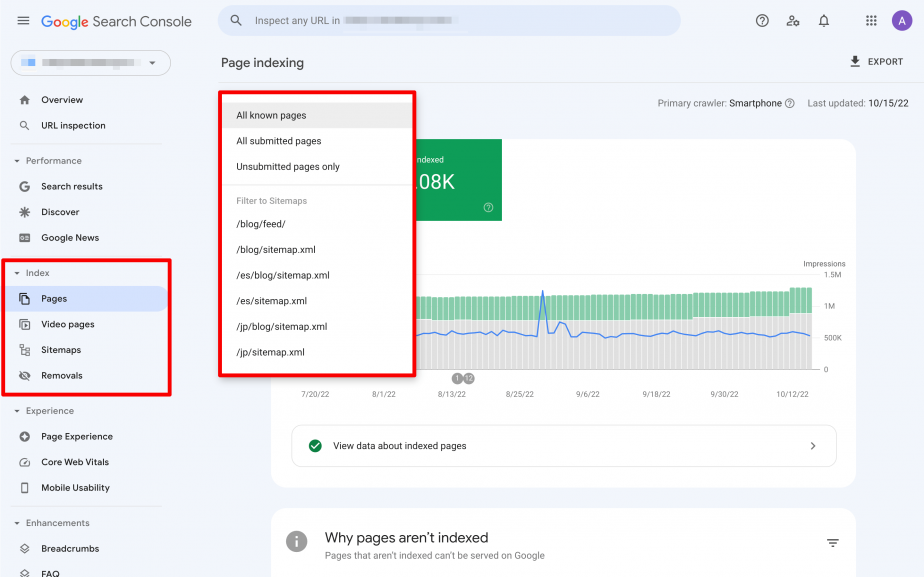Select All known pages option
The width and height of the screenshot is (924, 577).
[x=317, y=116]
